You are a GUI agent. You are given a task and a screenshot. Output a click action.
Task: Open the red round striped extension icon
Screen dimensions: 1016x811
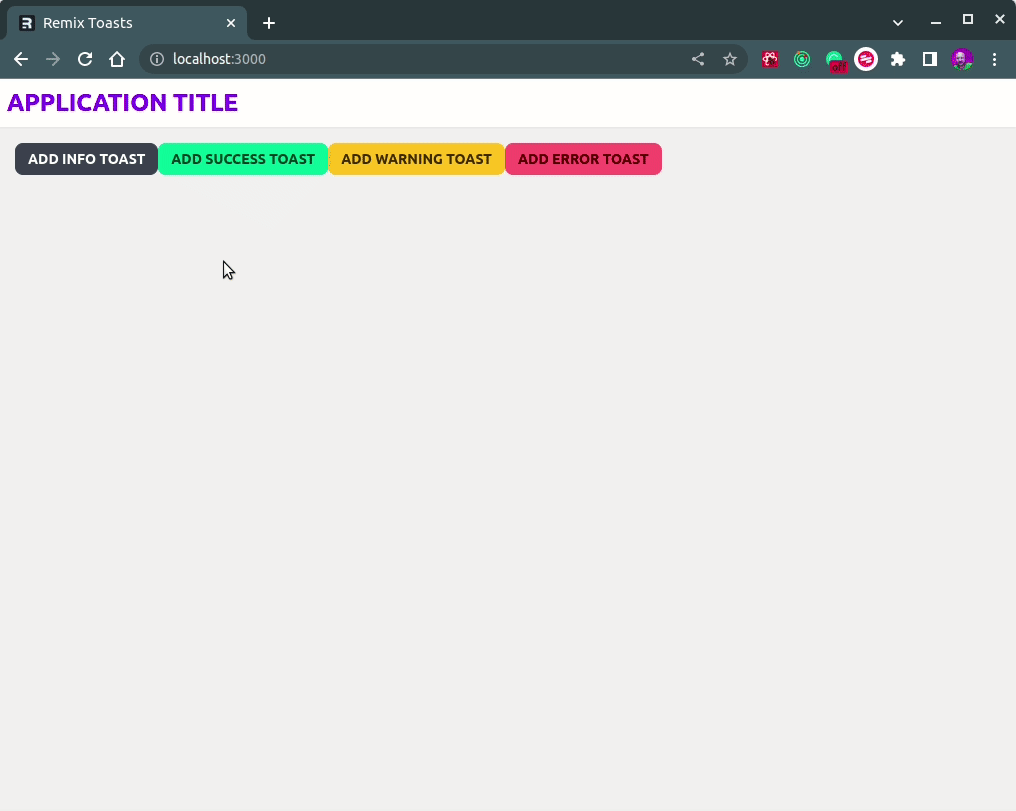tap(866, 60)
